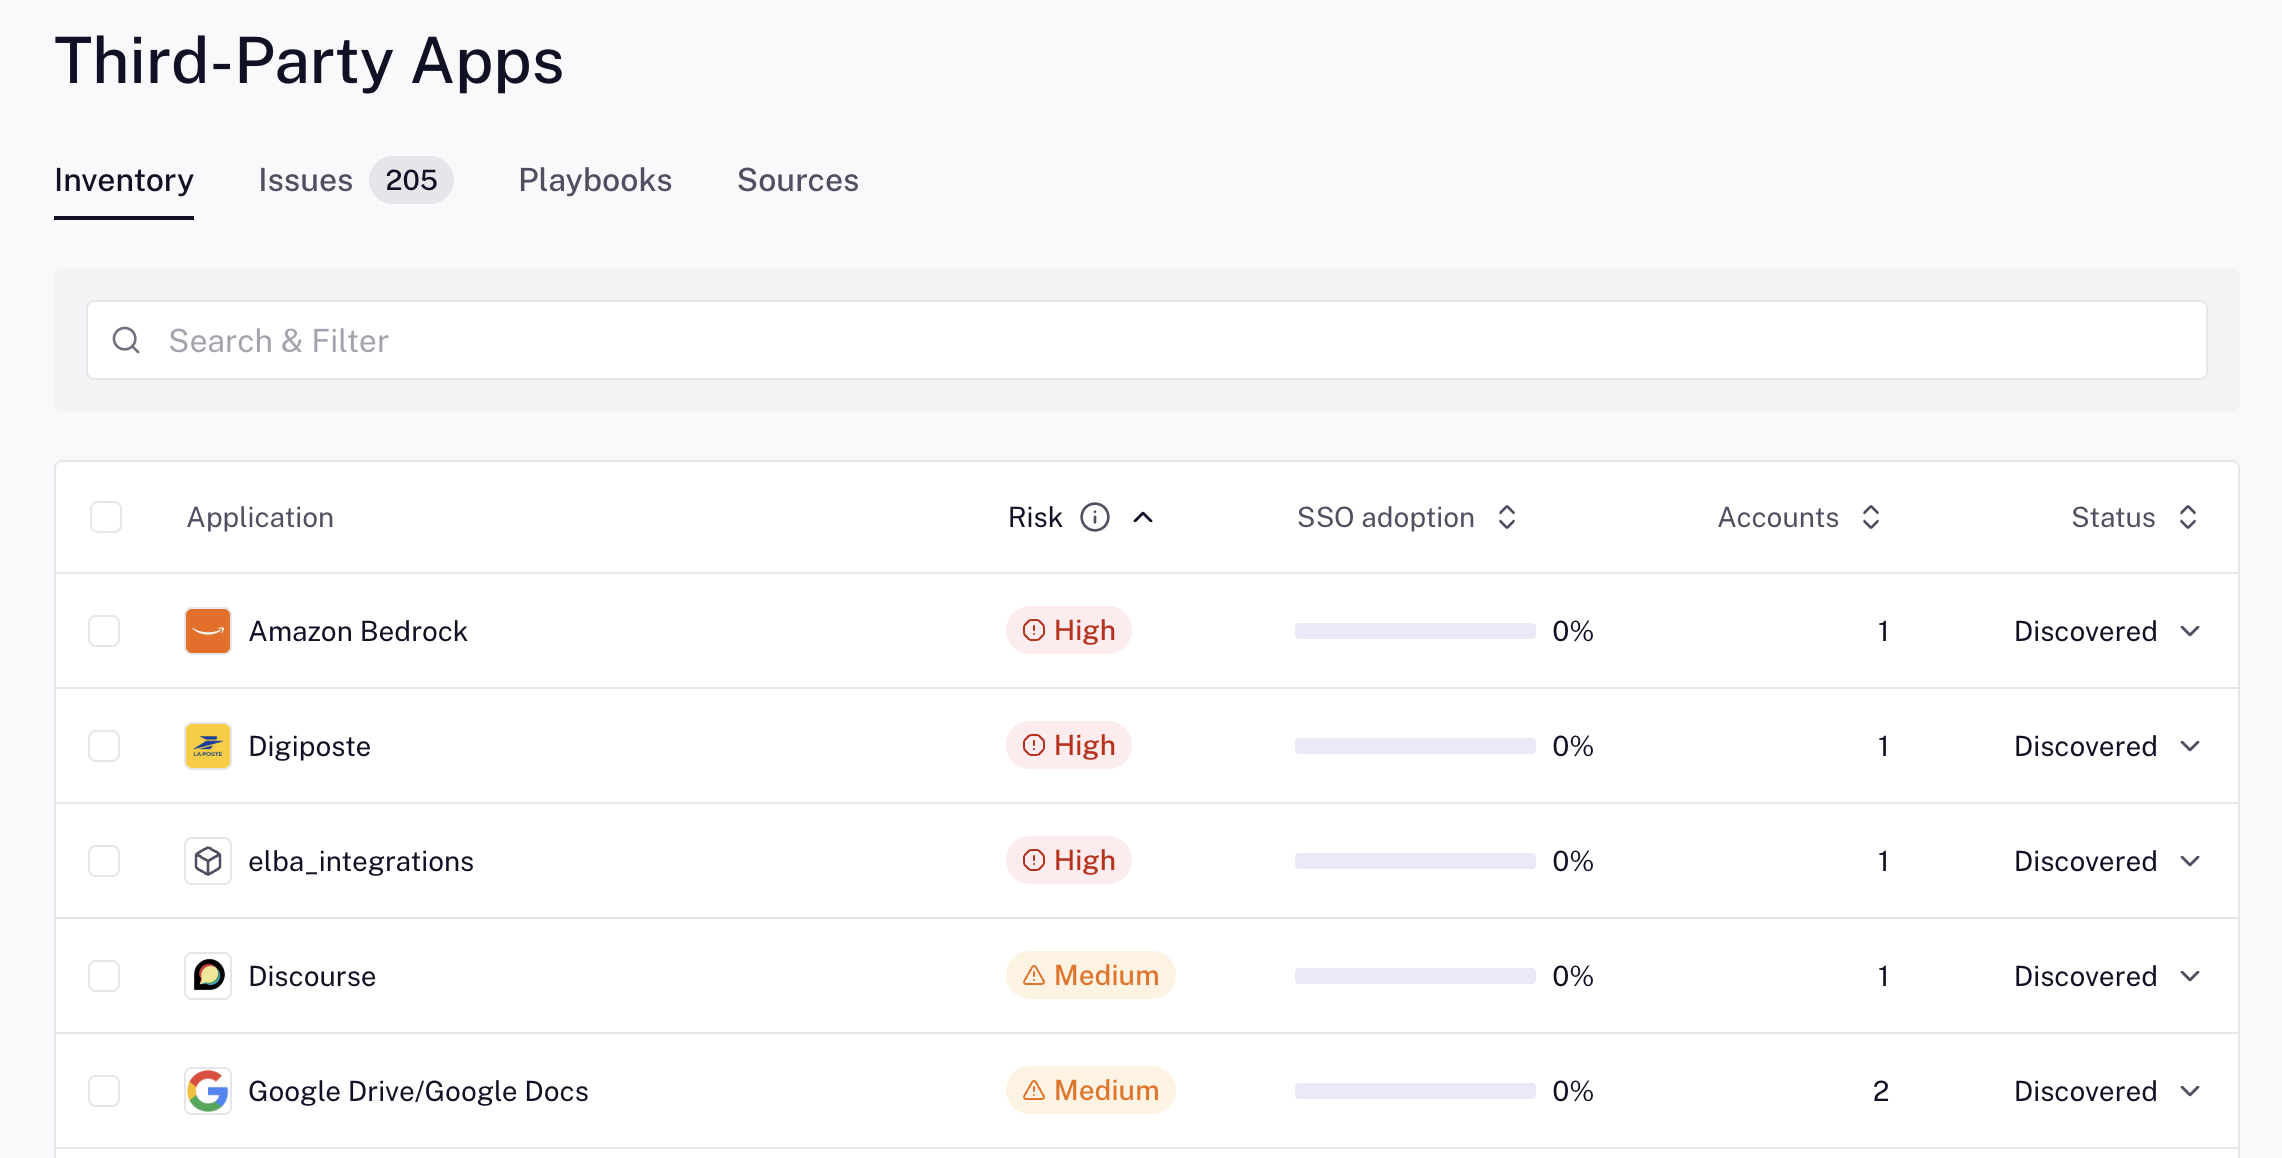2282x1158 pixels.
Task: Click Digiposte SSO adoption progress bar
Action: pyautogui.click(x=1415, y=746)
